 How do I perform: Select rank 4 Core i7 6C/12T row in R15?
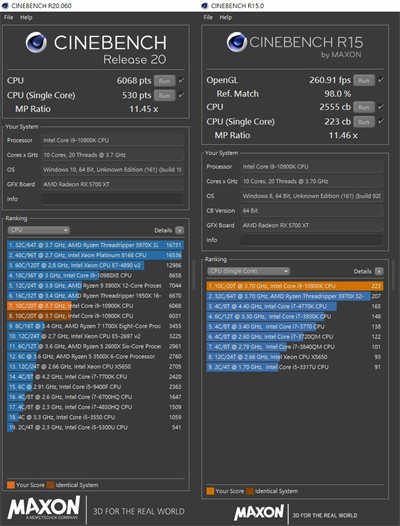click(295, 316)
